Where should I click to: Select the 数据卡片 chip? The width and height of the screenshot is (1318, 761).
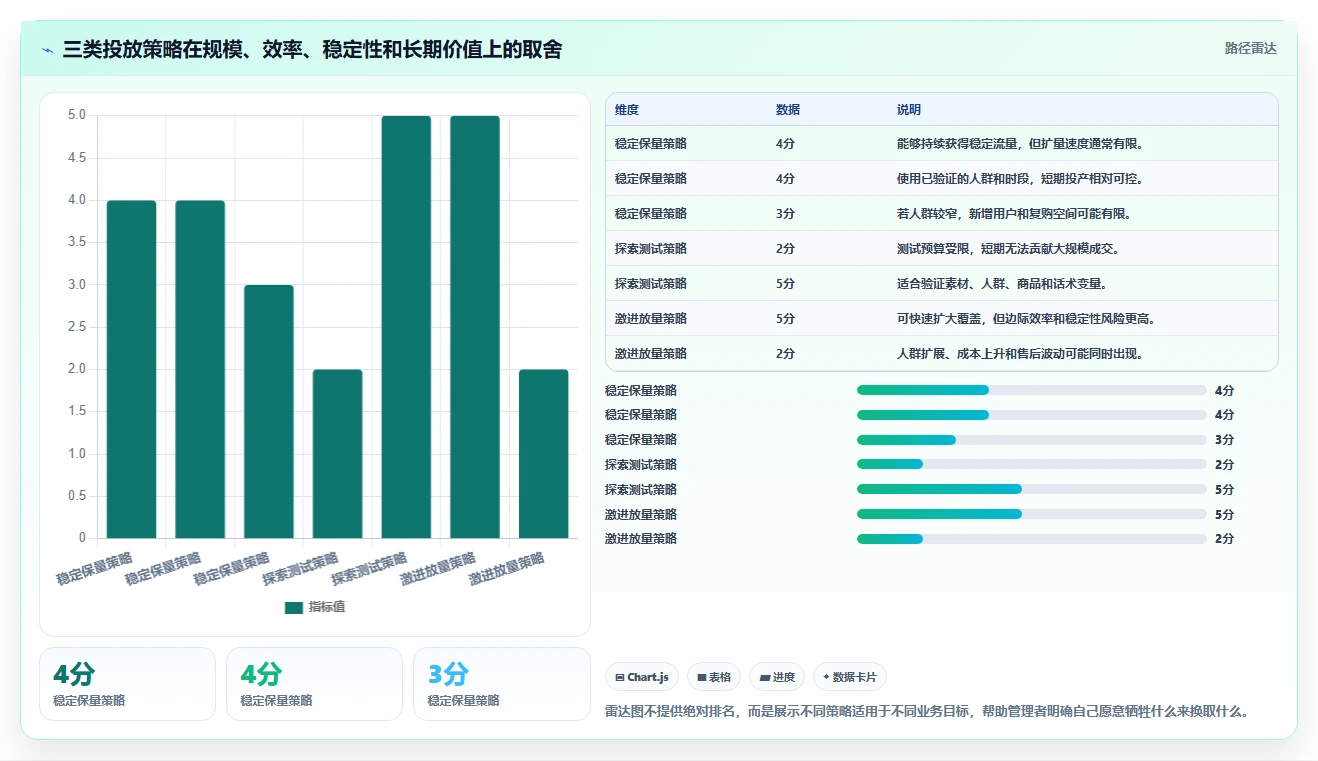click(x=849, y=677)
